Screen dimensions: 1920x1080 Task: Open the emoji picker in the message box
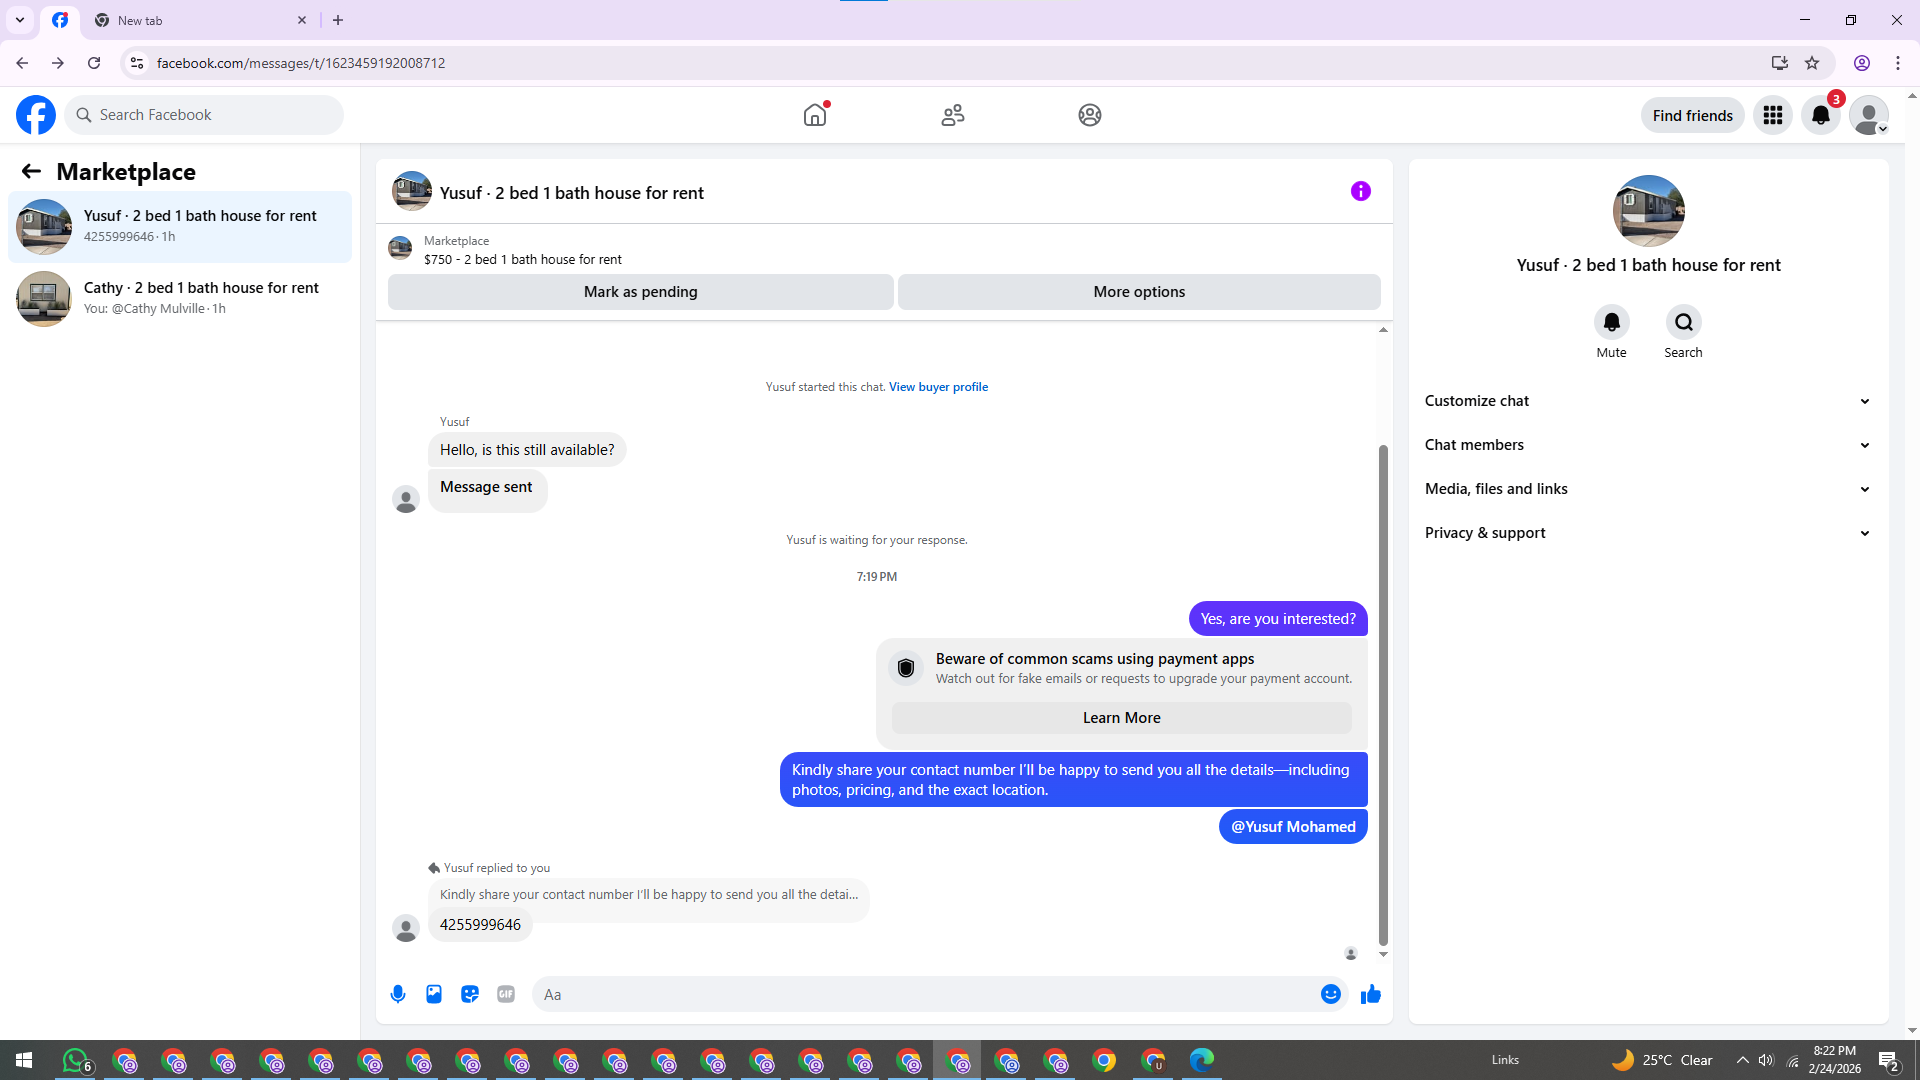click(1330, 994)
